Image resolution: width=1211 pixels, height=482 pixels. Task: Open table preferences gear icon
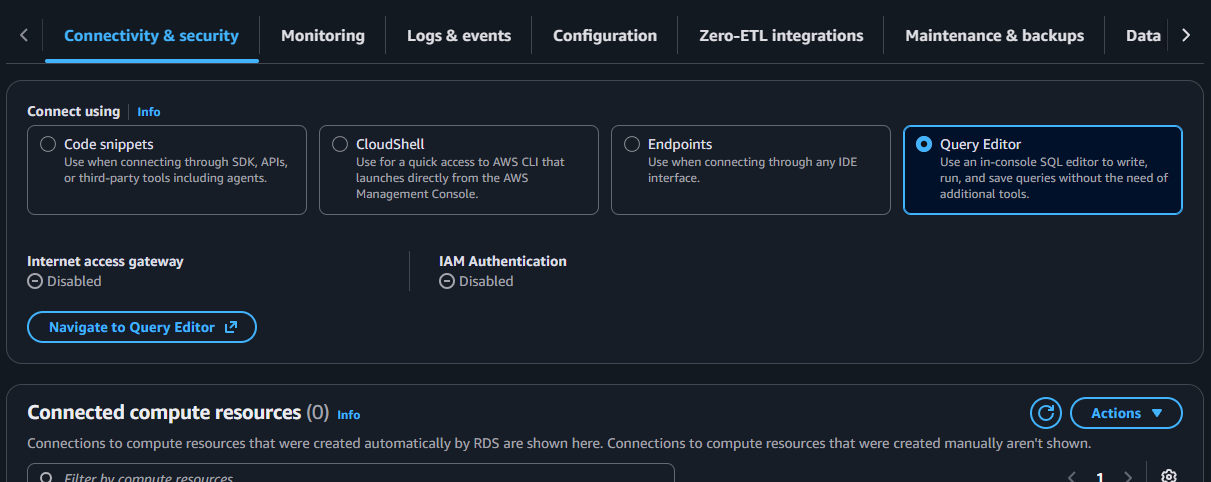tap(1169, 476)
